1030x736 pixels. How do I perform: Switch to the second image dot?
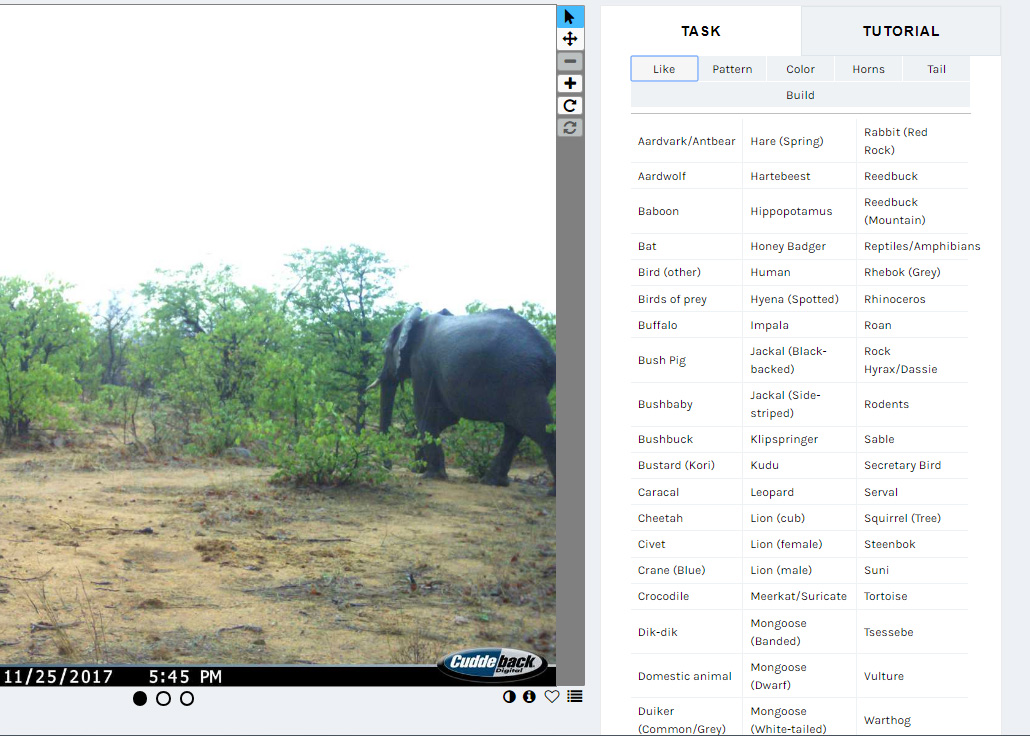pos(163,698)
